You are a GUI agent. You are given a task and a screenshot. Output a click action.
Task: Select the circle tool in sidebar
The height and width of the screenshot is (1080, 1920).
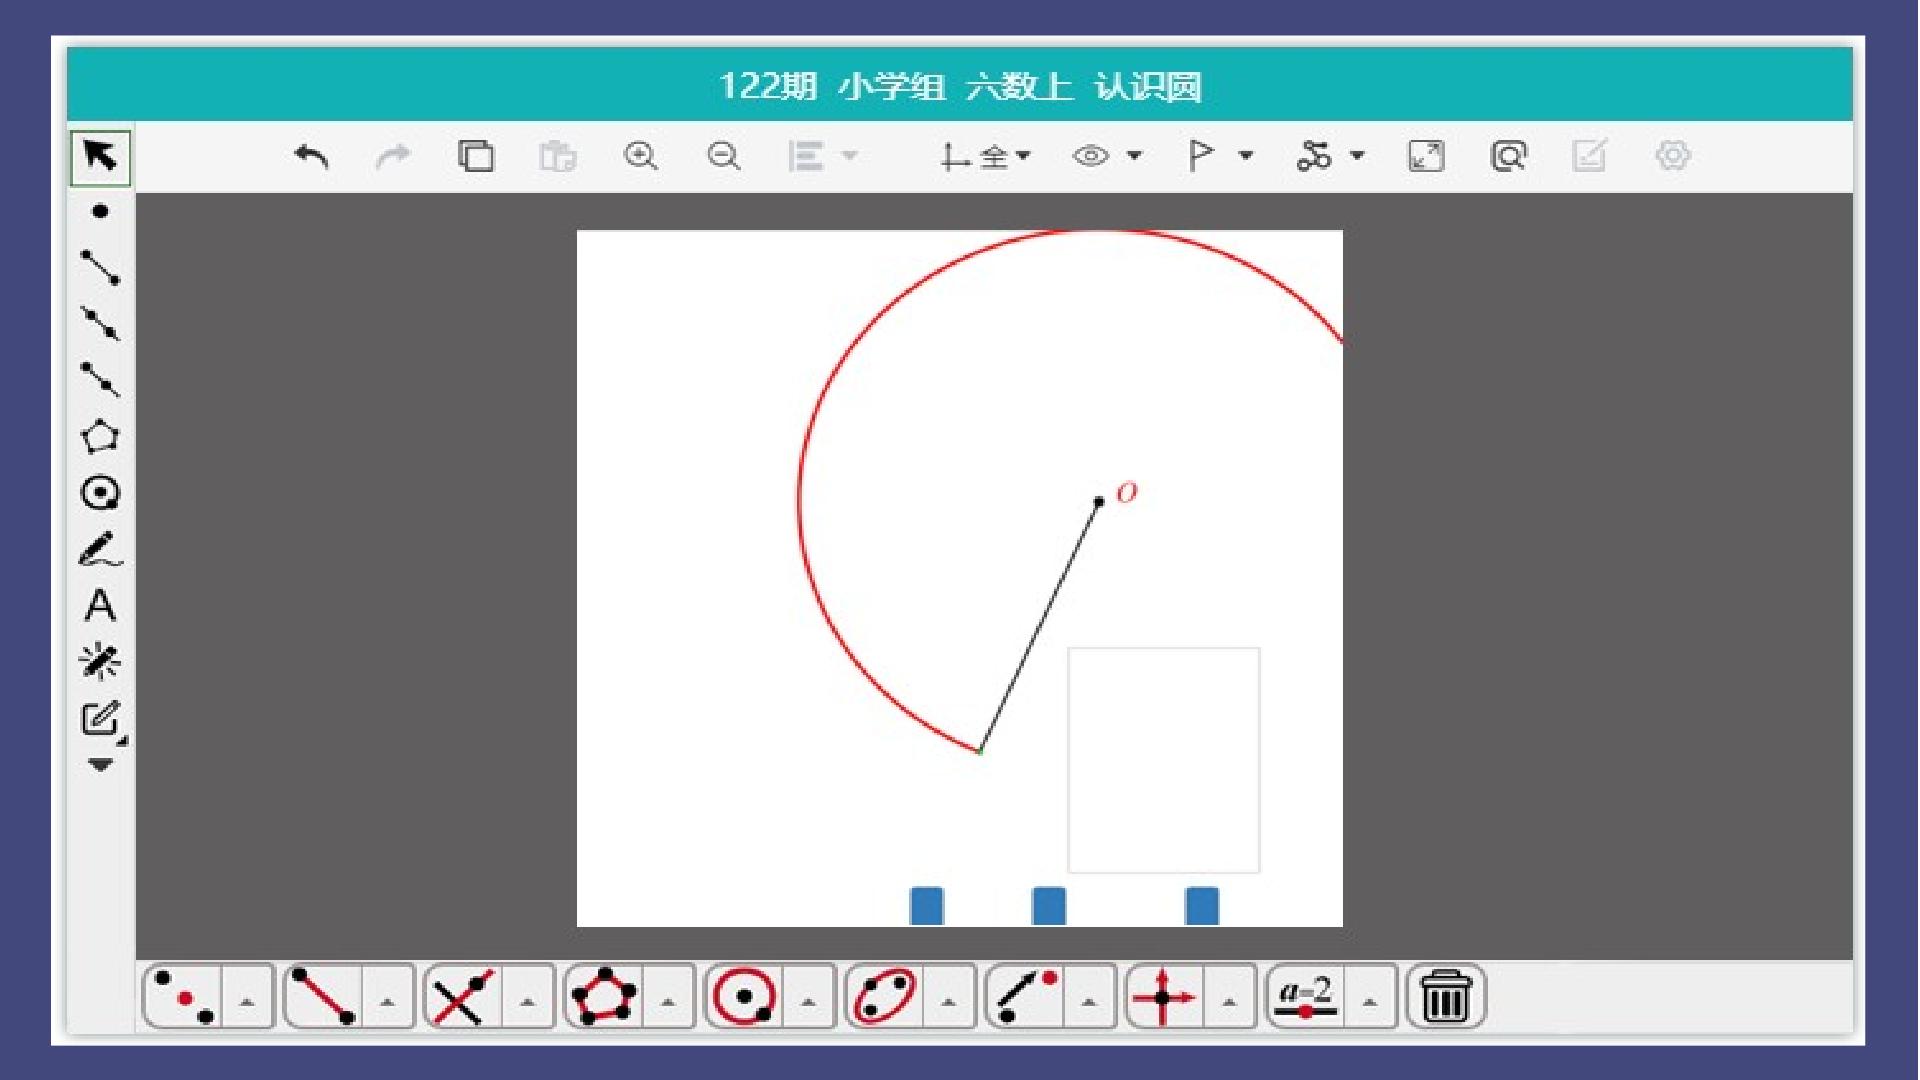tap(100, 493)
